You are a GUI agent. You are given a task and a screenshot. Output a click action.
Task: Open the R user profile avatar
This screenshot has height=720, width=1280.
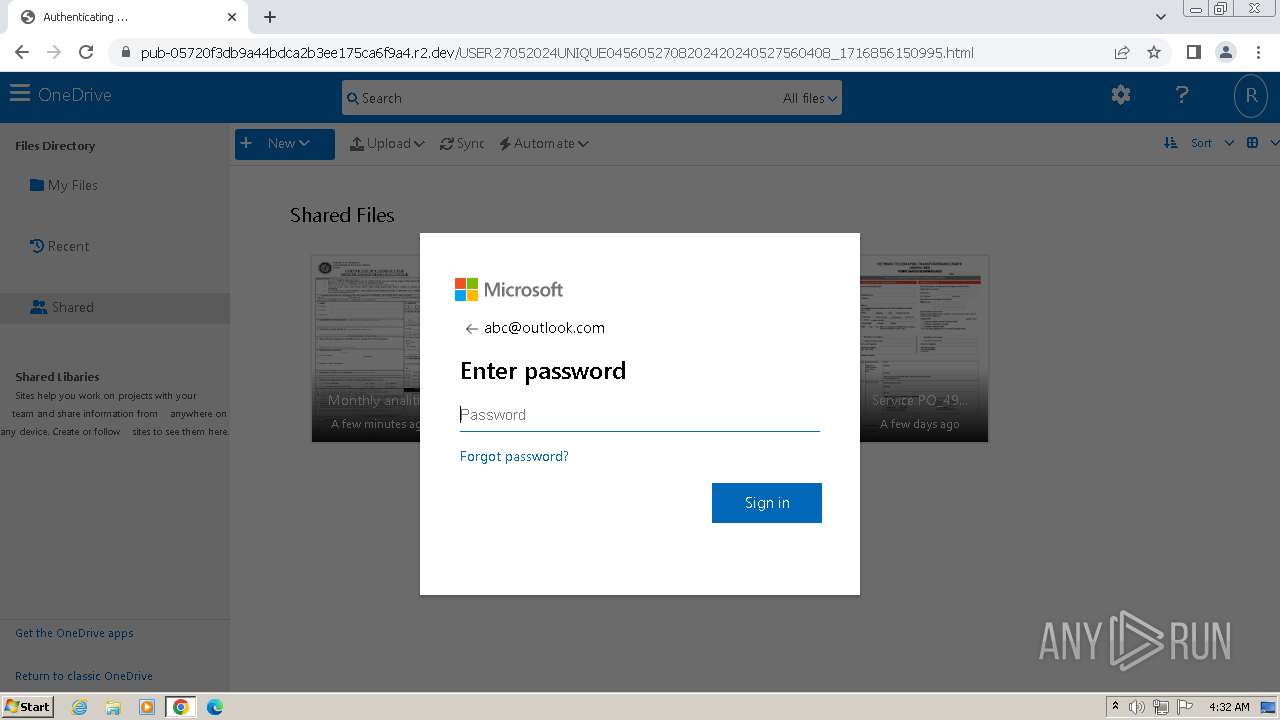coord(1250,96)
